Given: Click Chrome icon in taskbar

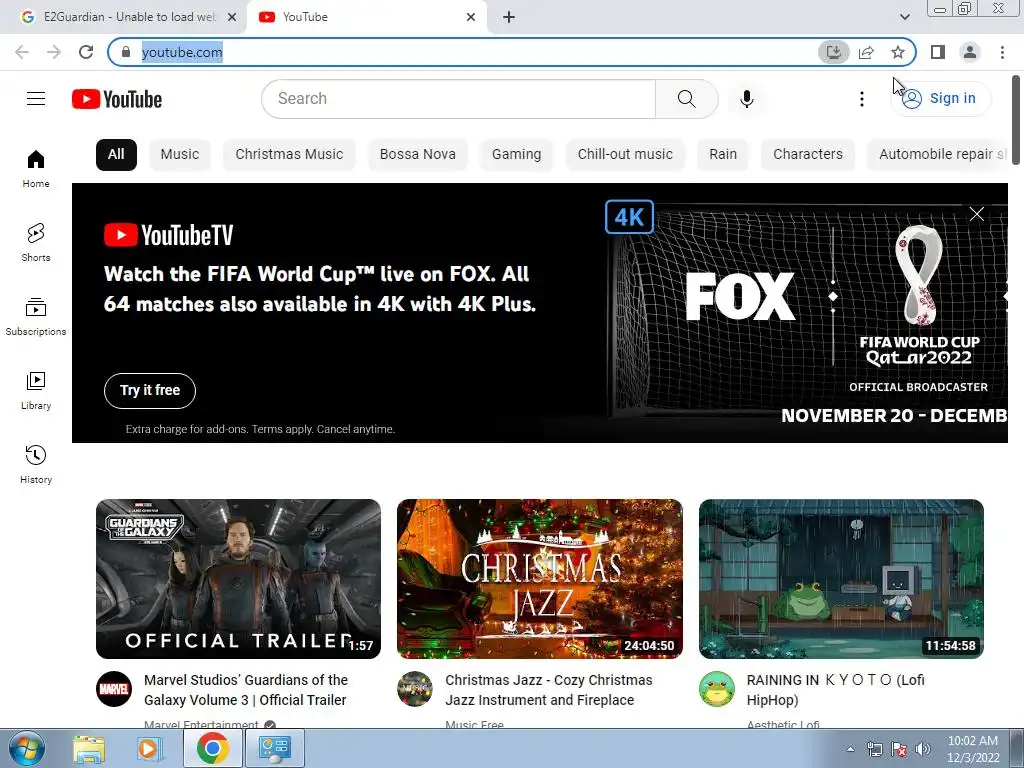Looking at the screenshot, I should (213, 748).
